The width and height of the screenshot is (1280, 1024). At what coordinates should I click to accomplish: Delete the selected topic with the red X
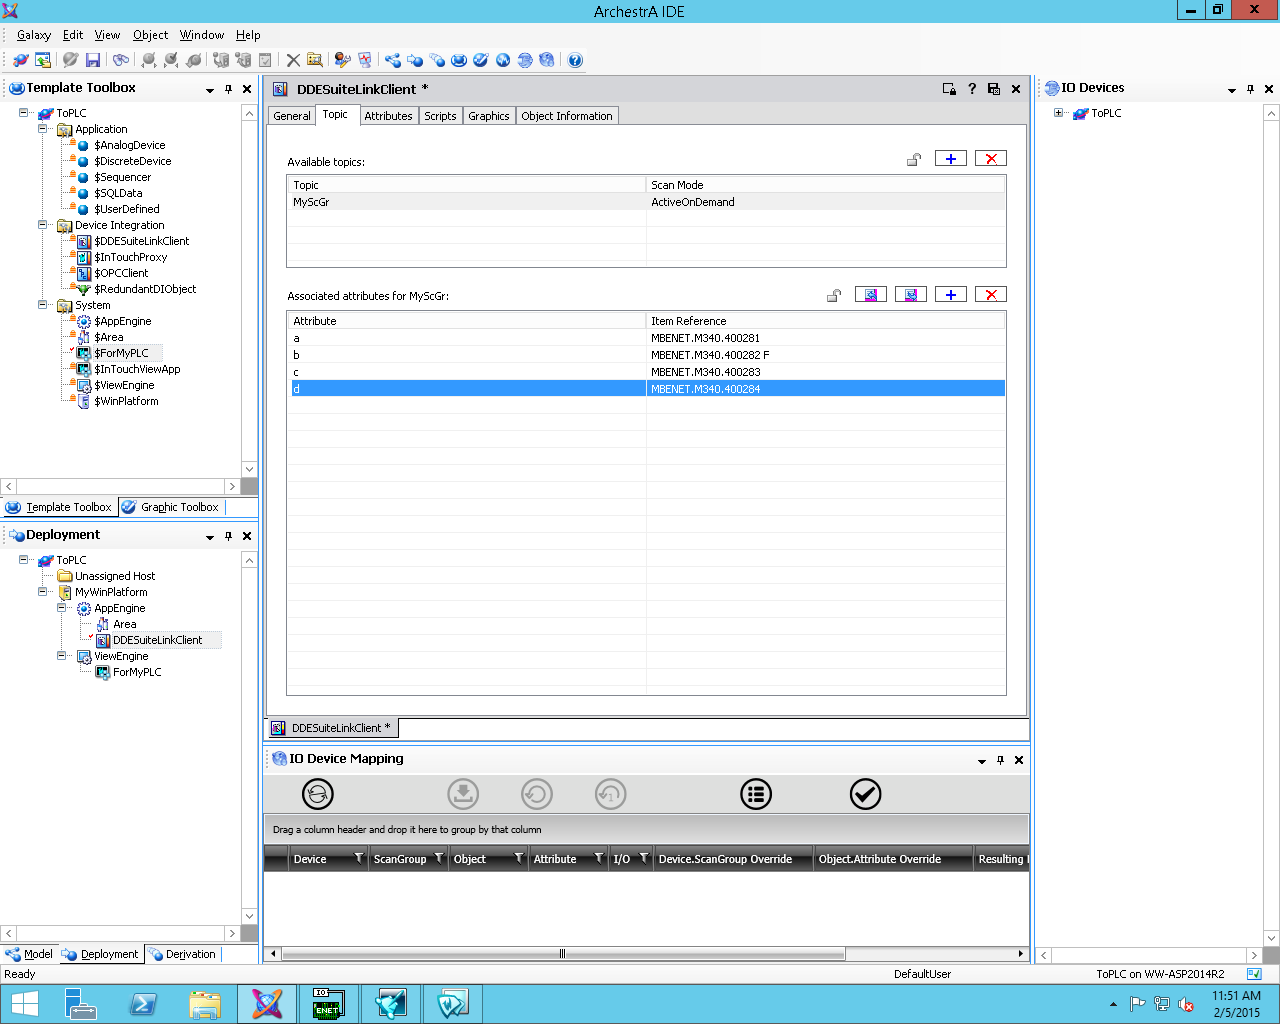click(990, 159)
